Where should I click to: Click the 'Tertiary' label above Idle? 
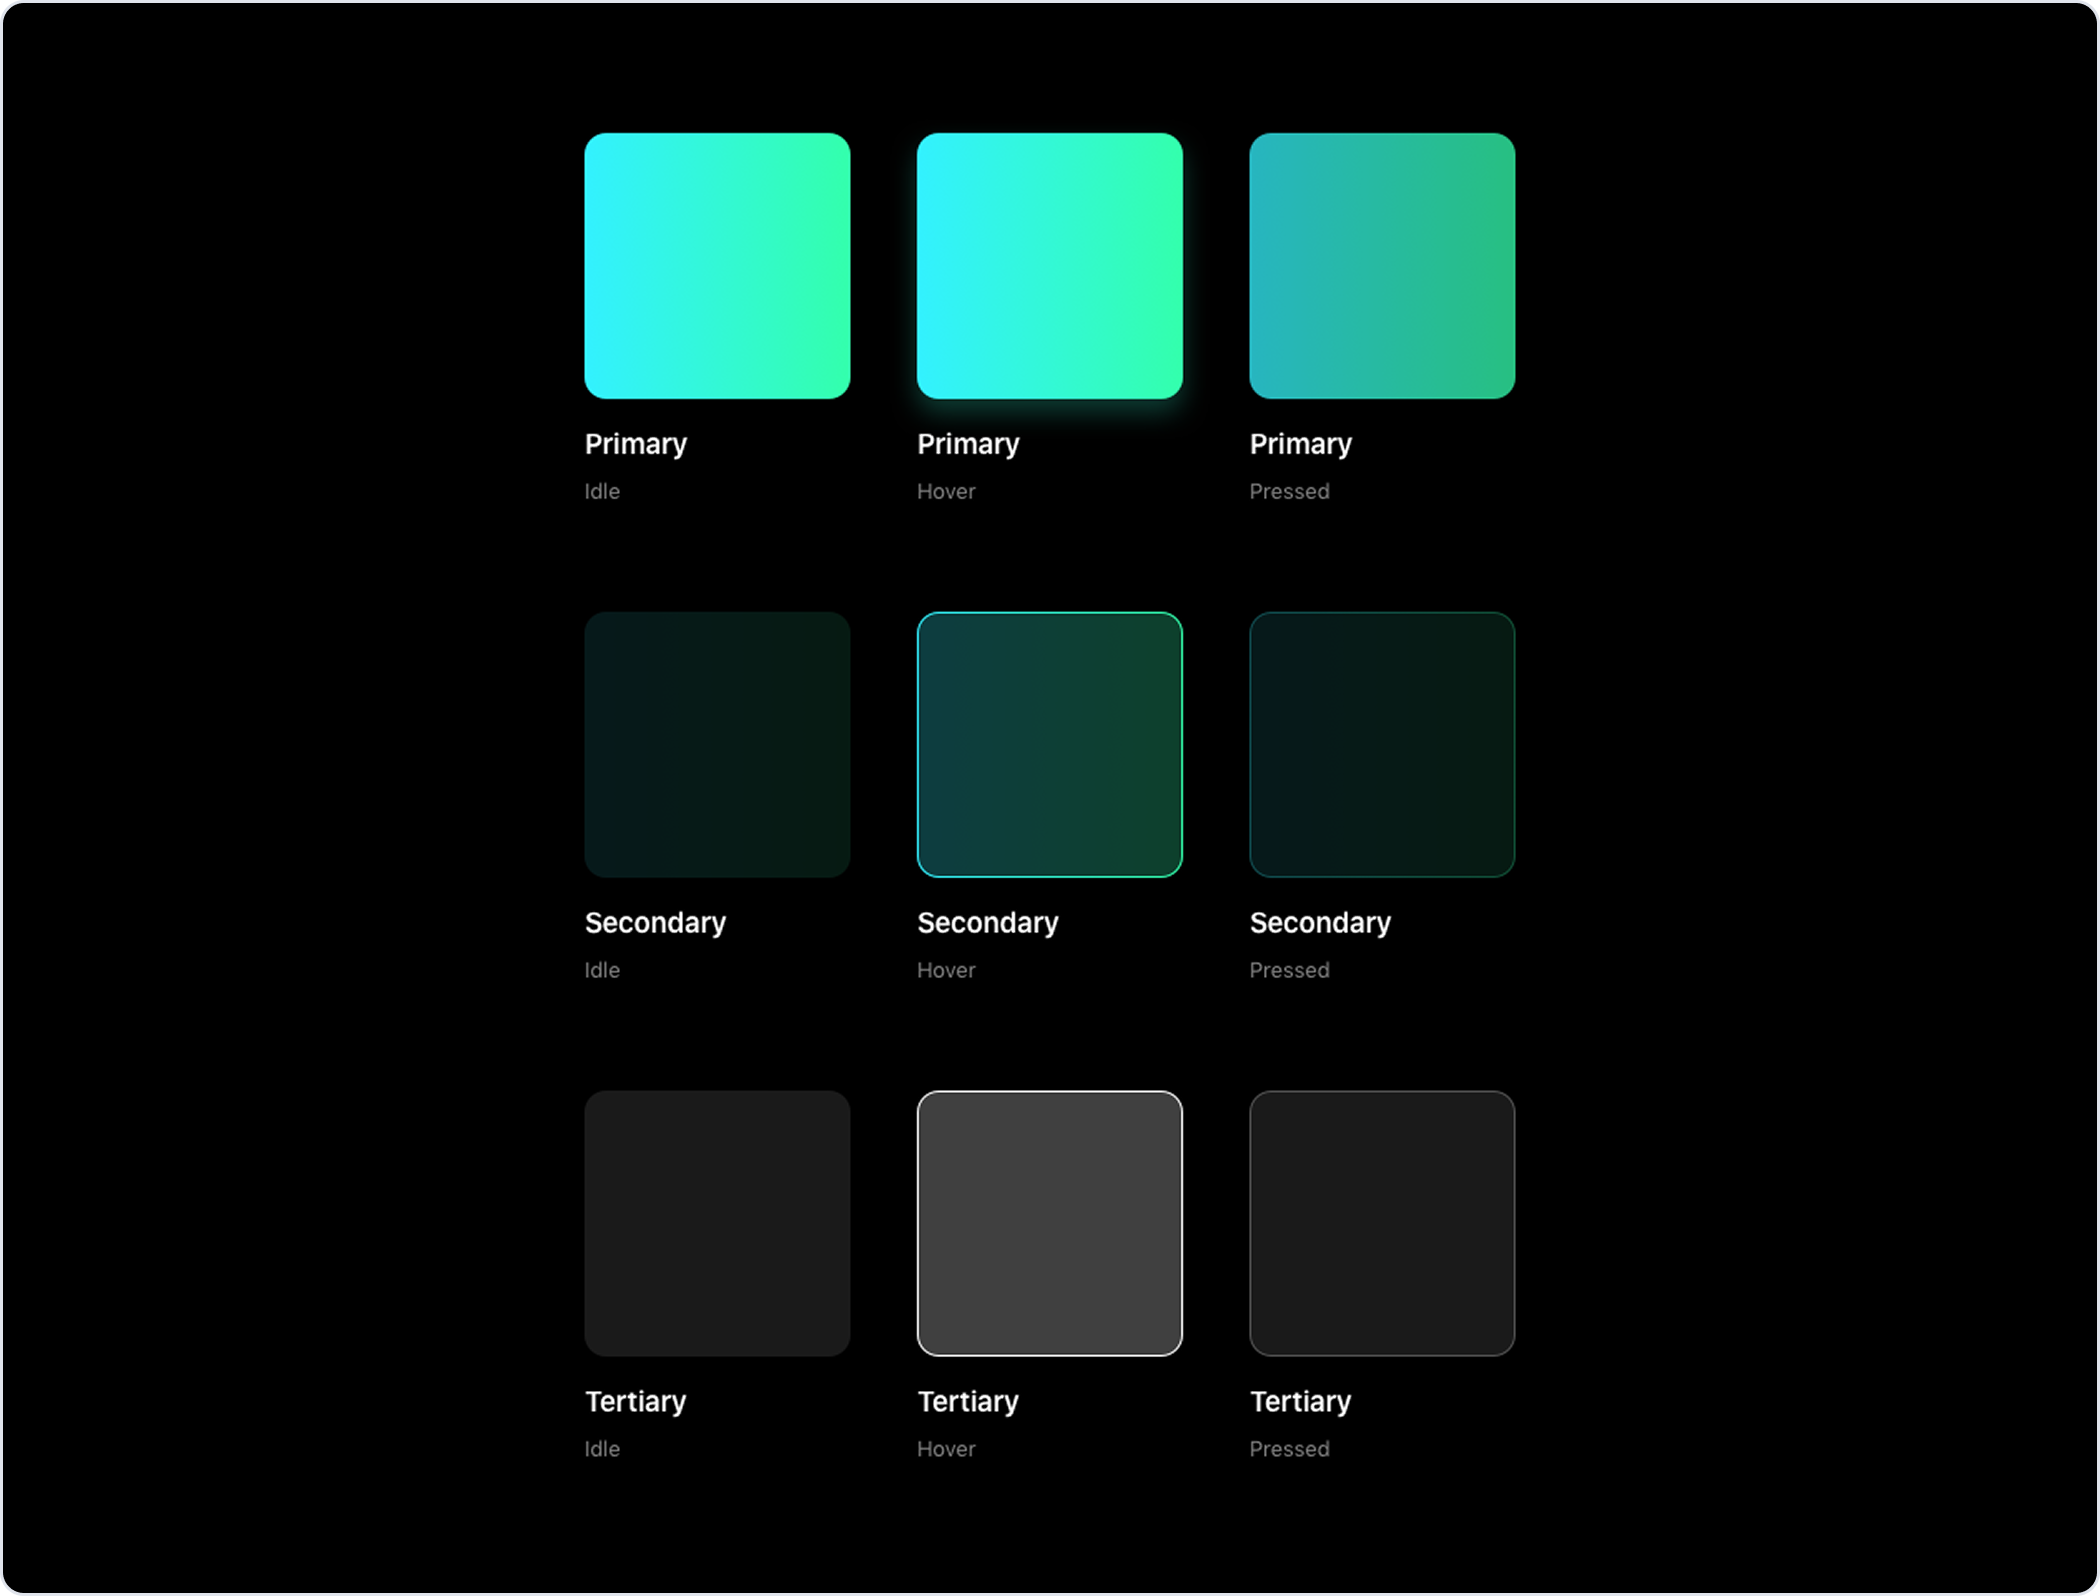point(636,1402)
